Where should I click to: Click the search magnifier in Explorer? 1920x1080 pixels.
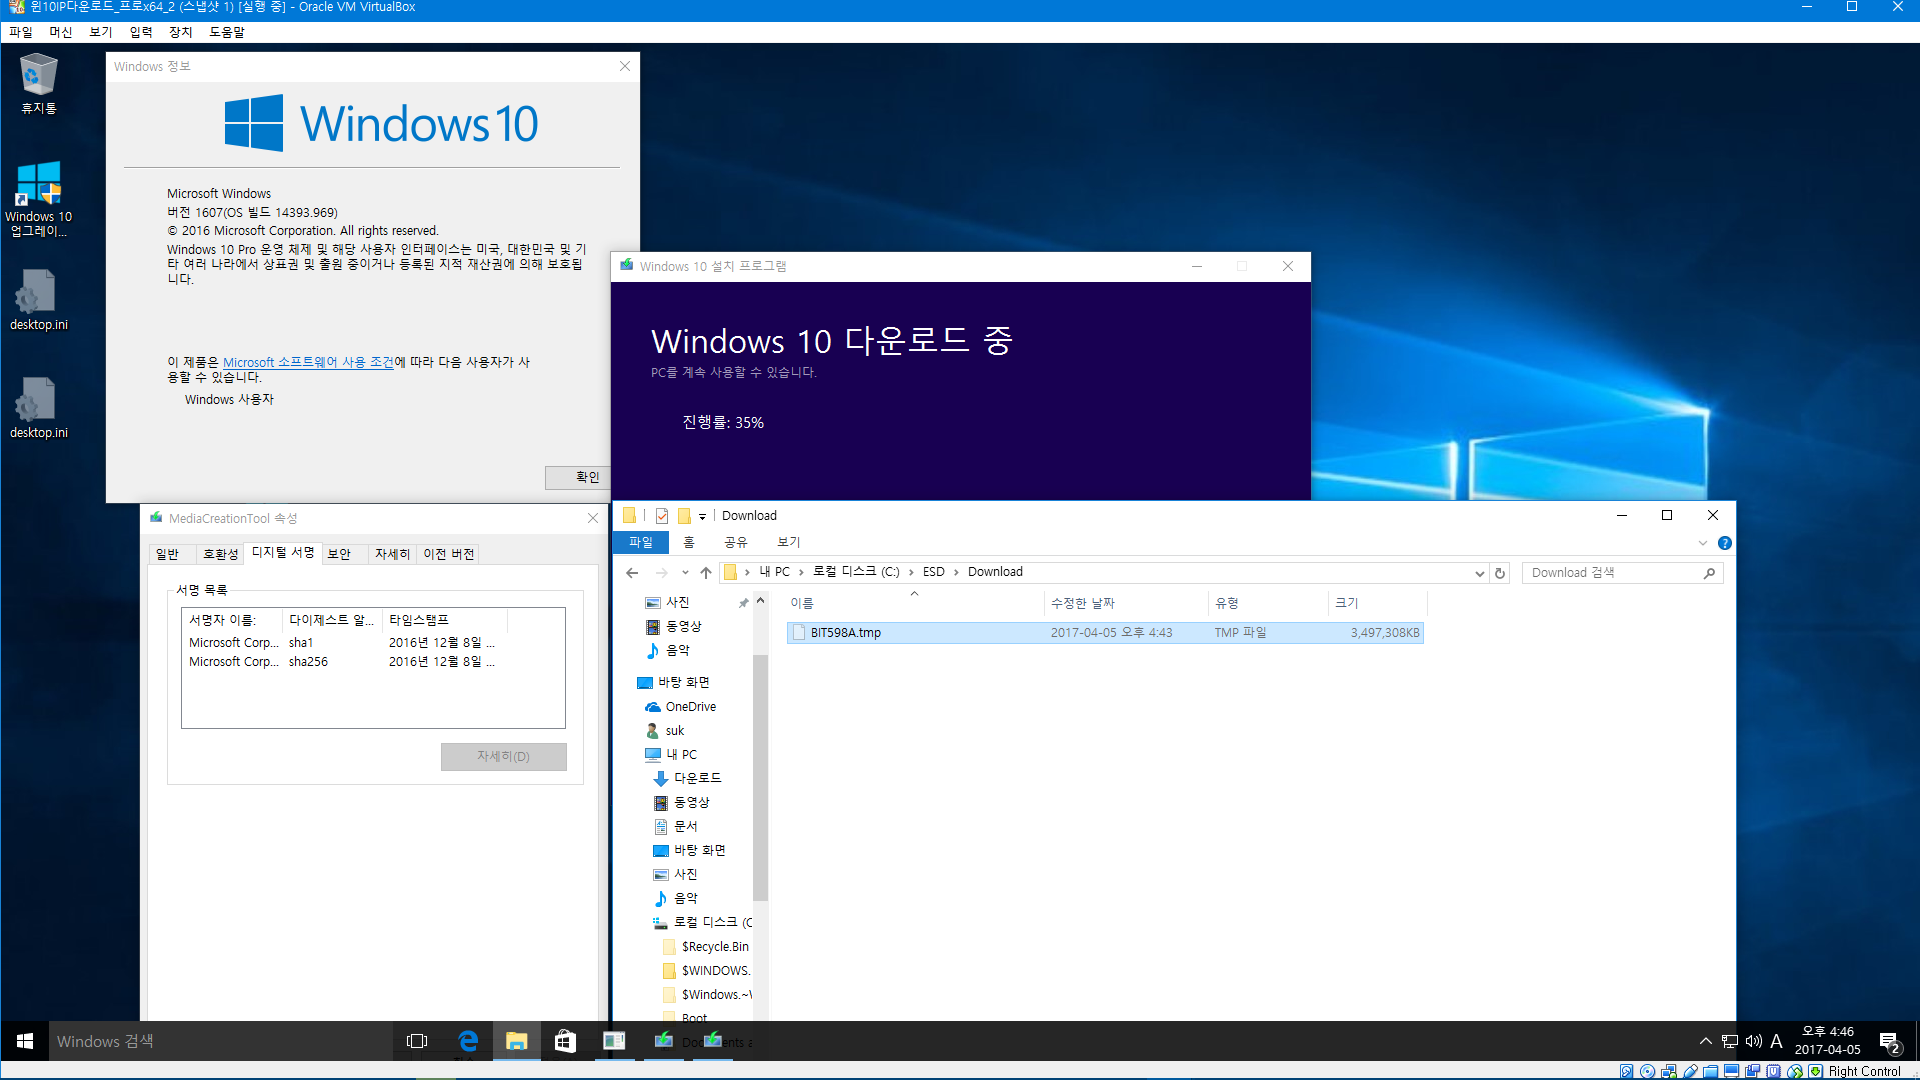pos(1709,573)
